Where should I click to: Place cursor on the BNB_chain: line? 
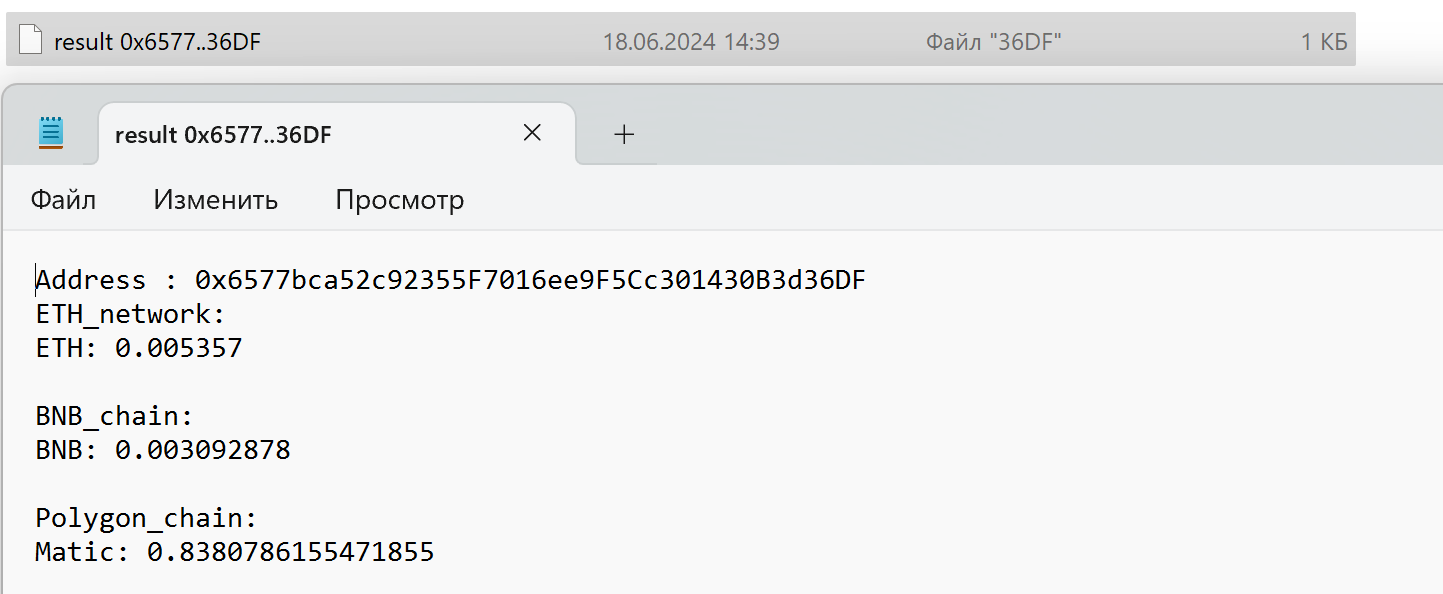point(114,417)
